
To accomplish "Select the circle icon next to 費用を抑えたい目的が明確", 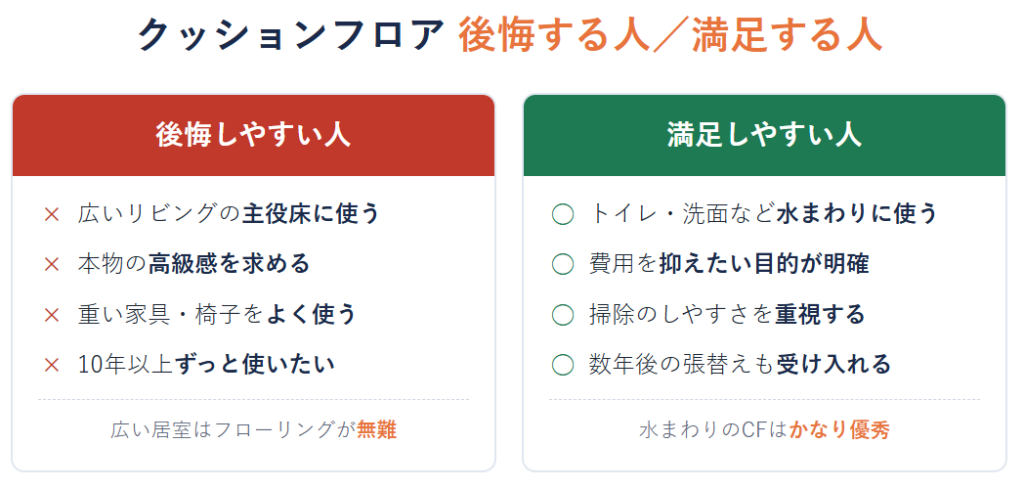I will click(x=562, y=265).
